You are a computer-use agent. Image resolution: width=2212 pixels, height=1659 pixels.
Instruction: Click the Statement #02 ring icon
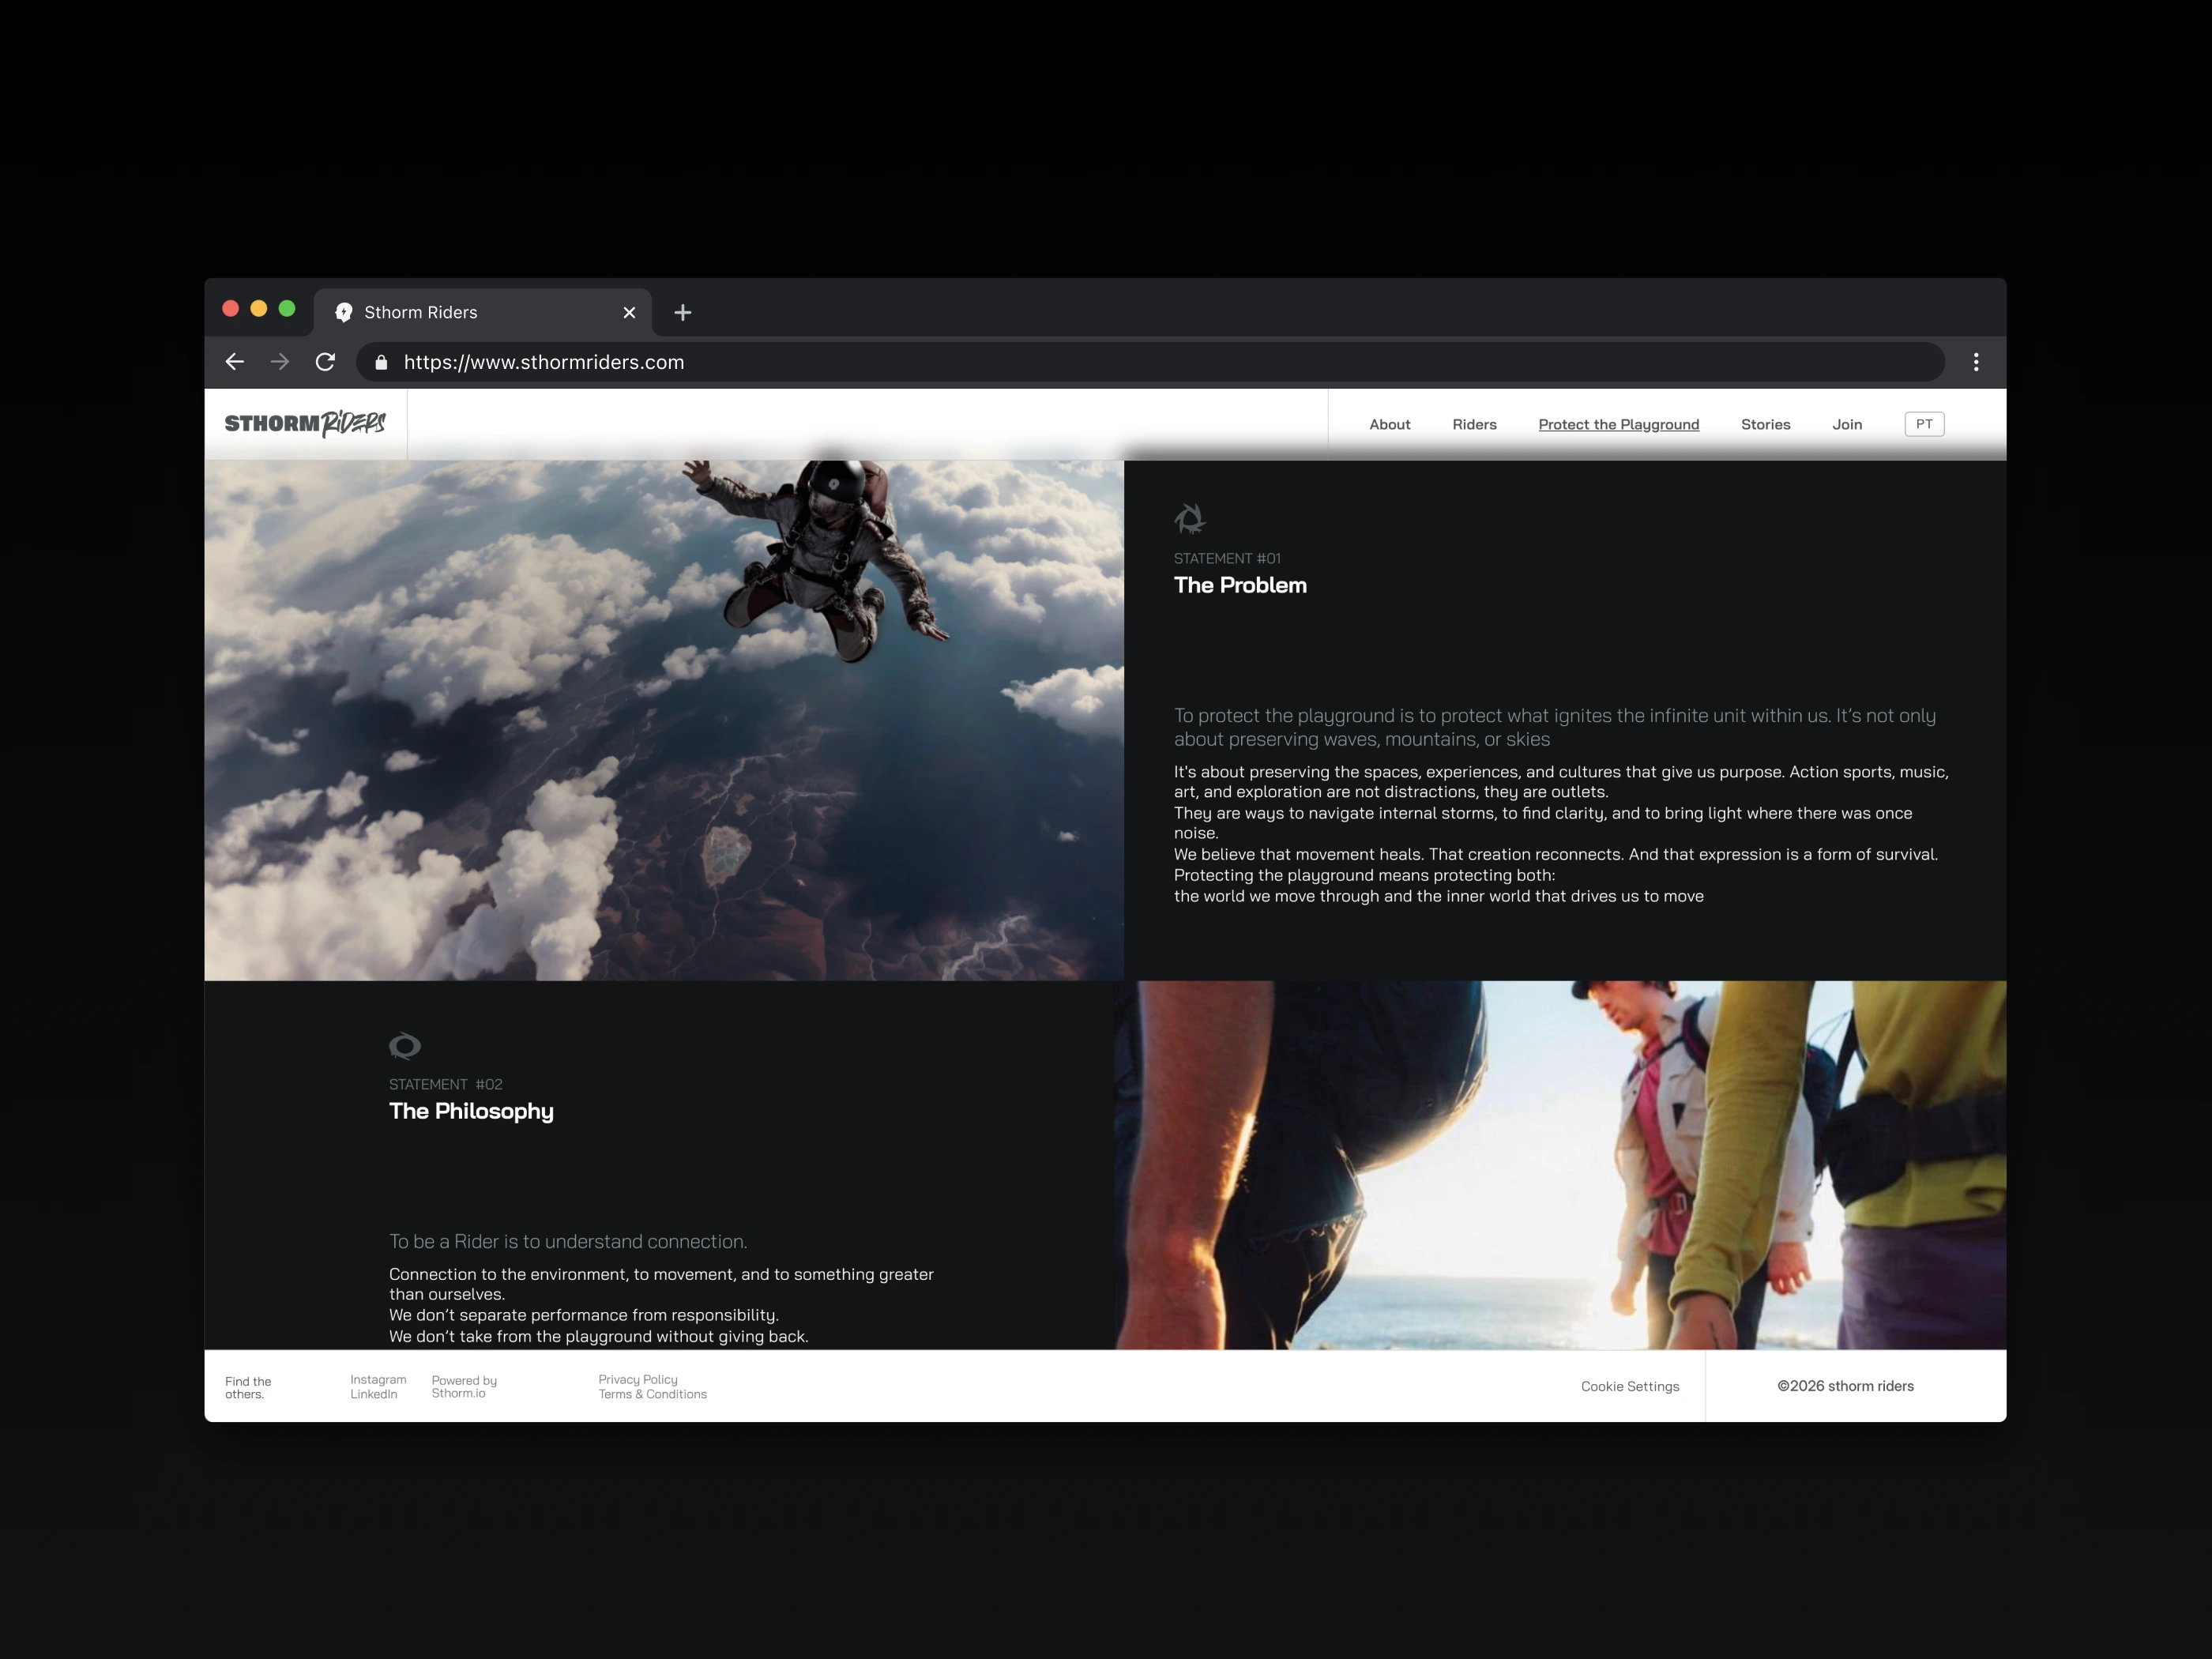[405, 1046]
